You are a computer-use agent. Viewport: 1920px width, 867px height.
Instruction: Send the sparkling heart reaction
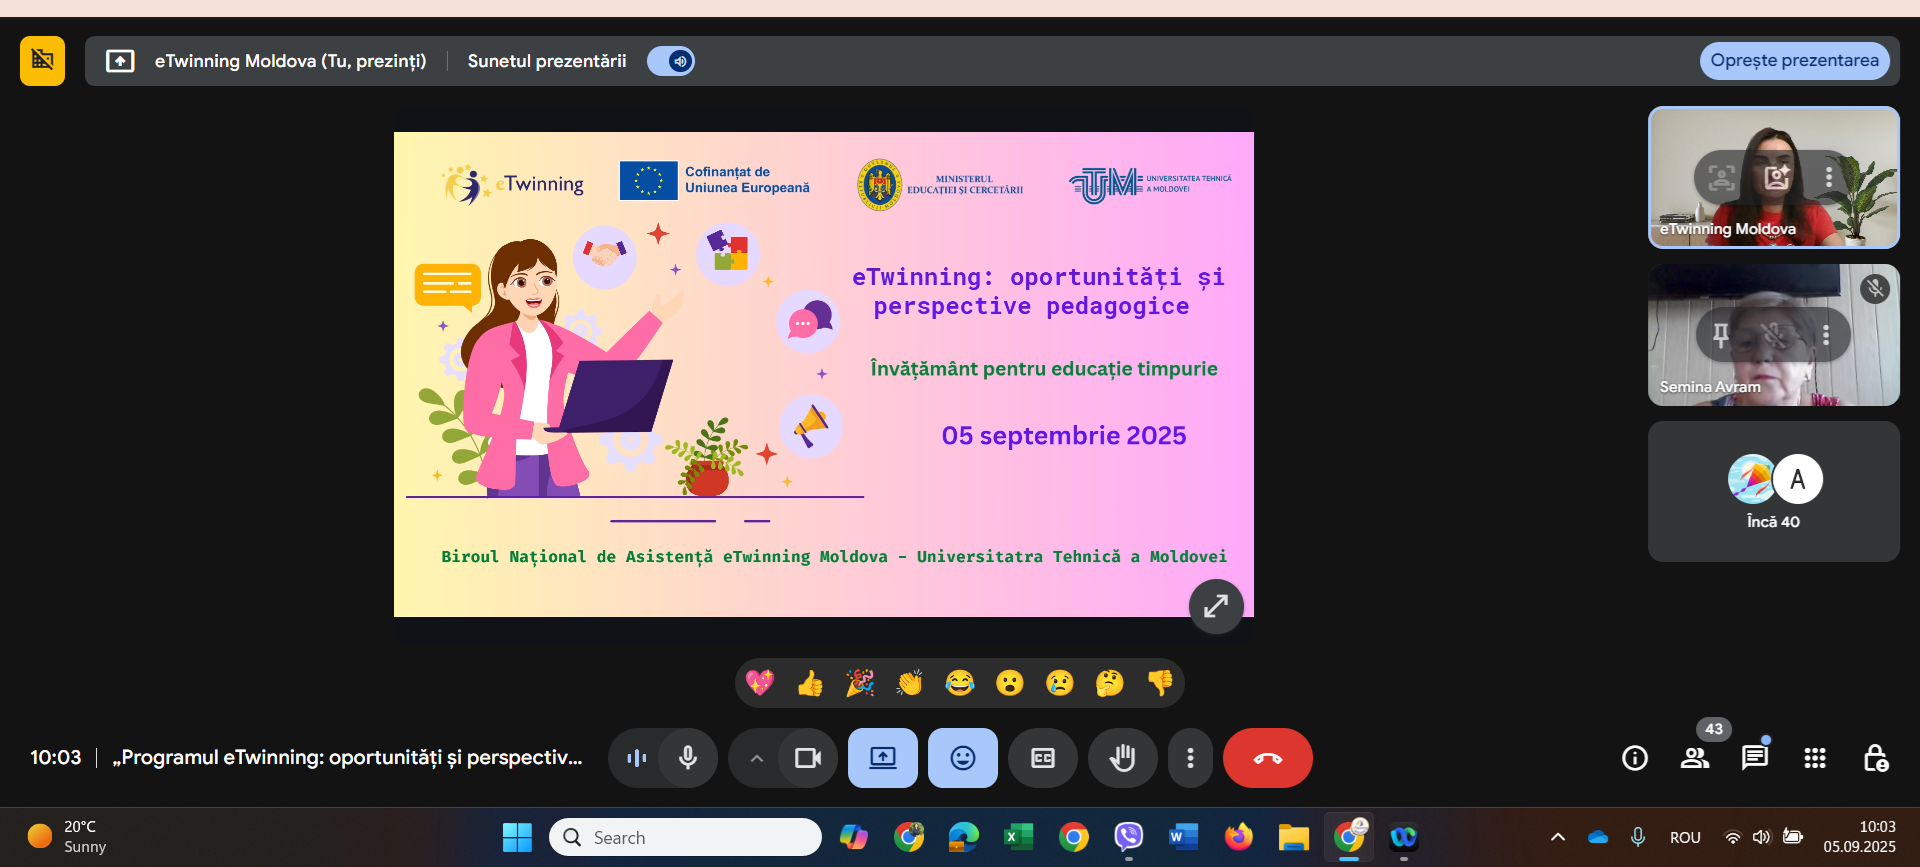click(x=760, y=683)
